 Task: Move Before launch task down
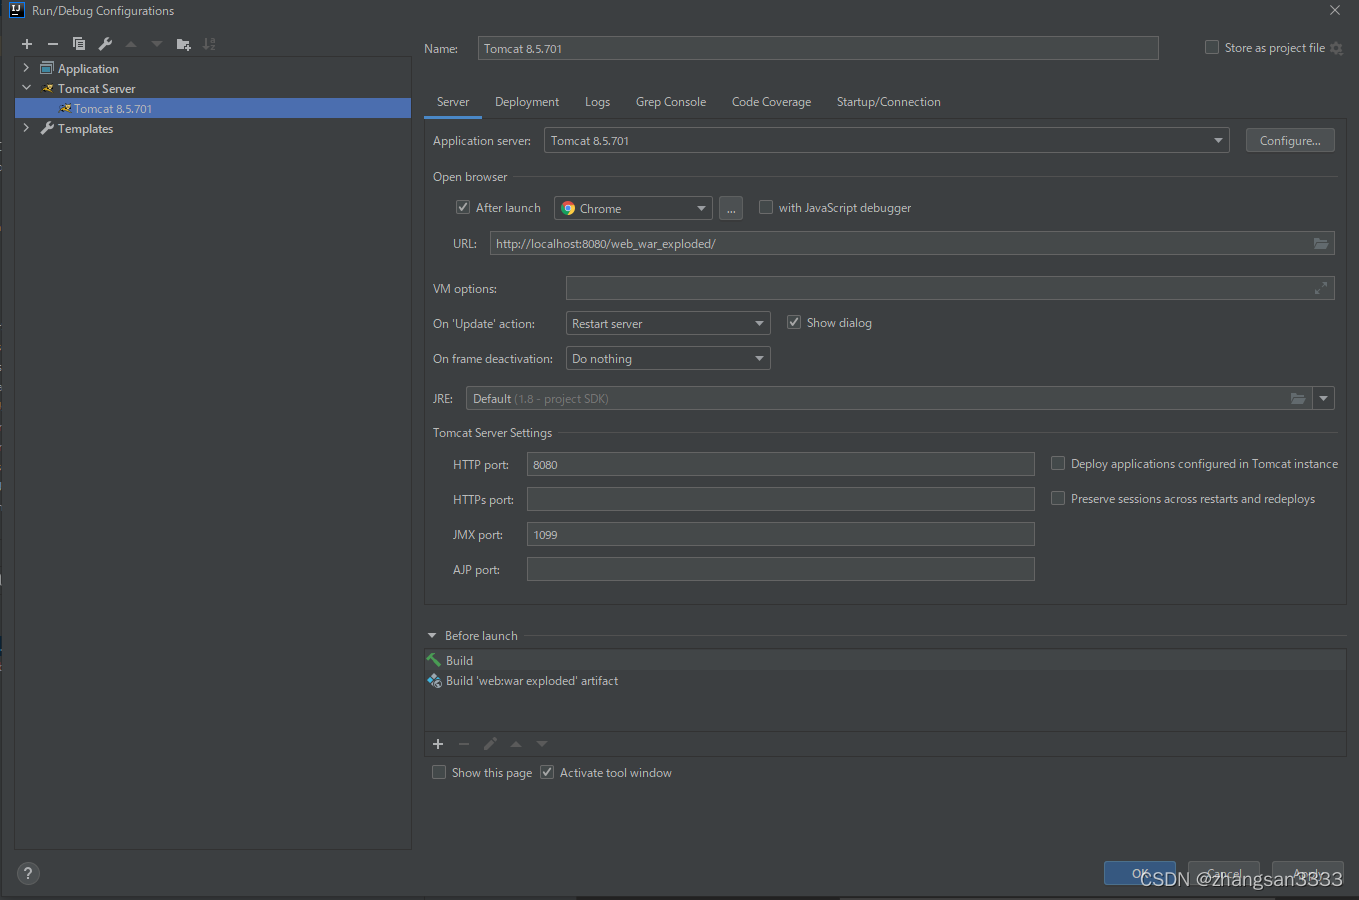(542, 744)
